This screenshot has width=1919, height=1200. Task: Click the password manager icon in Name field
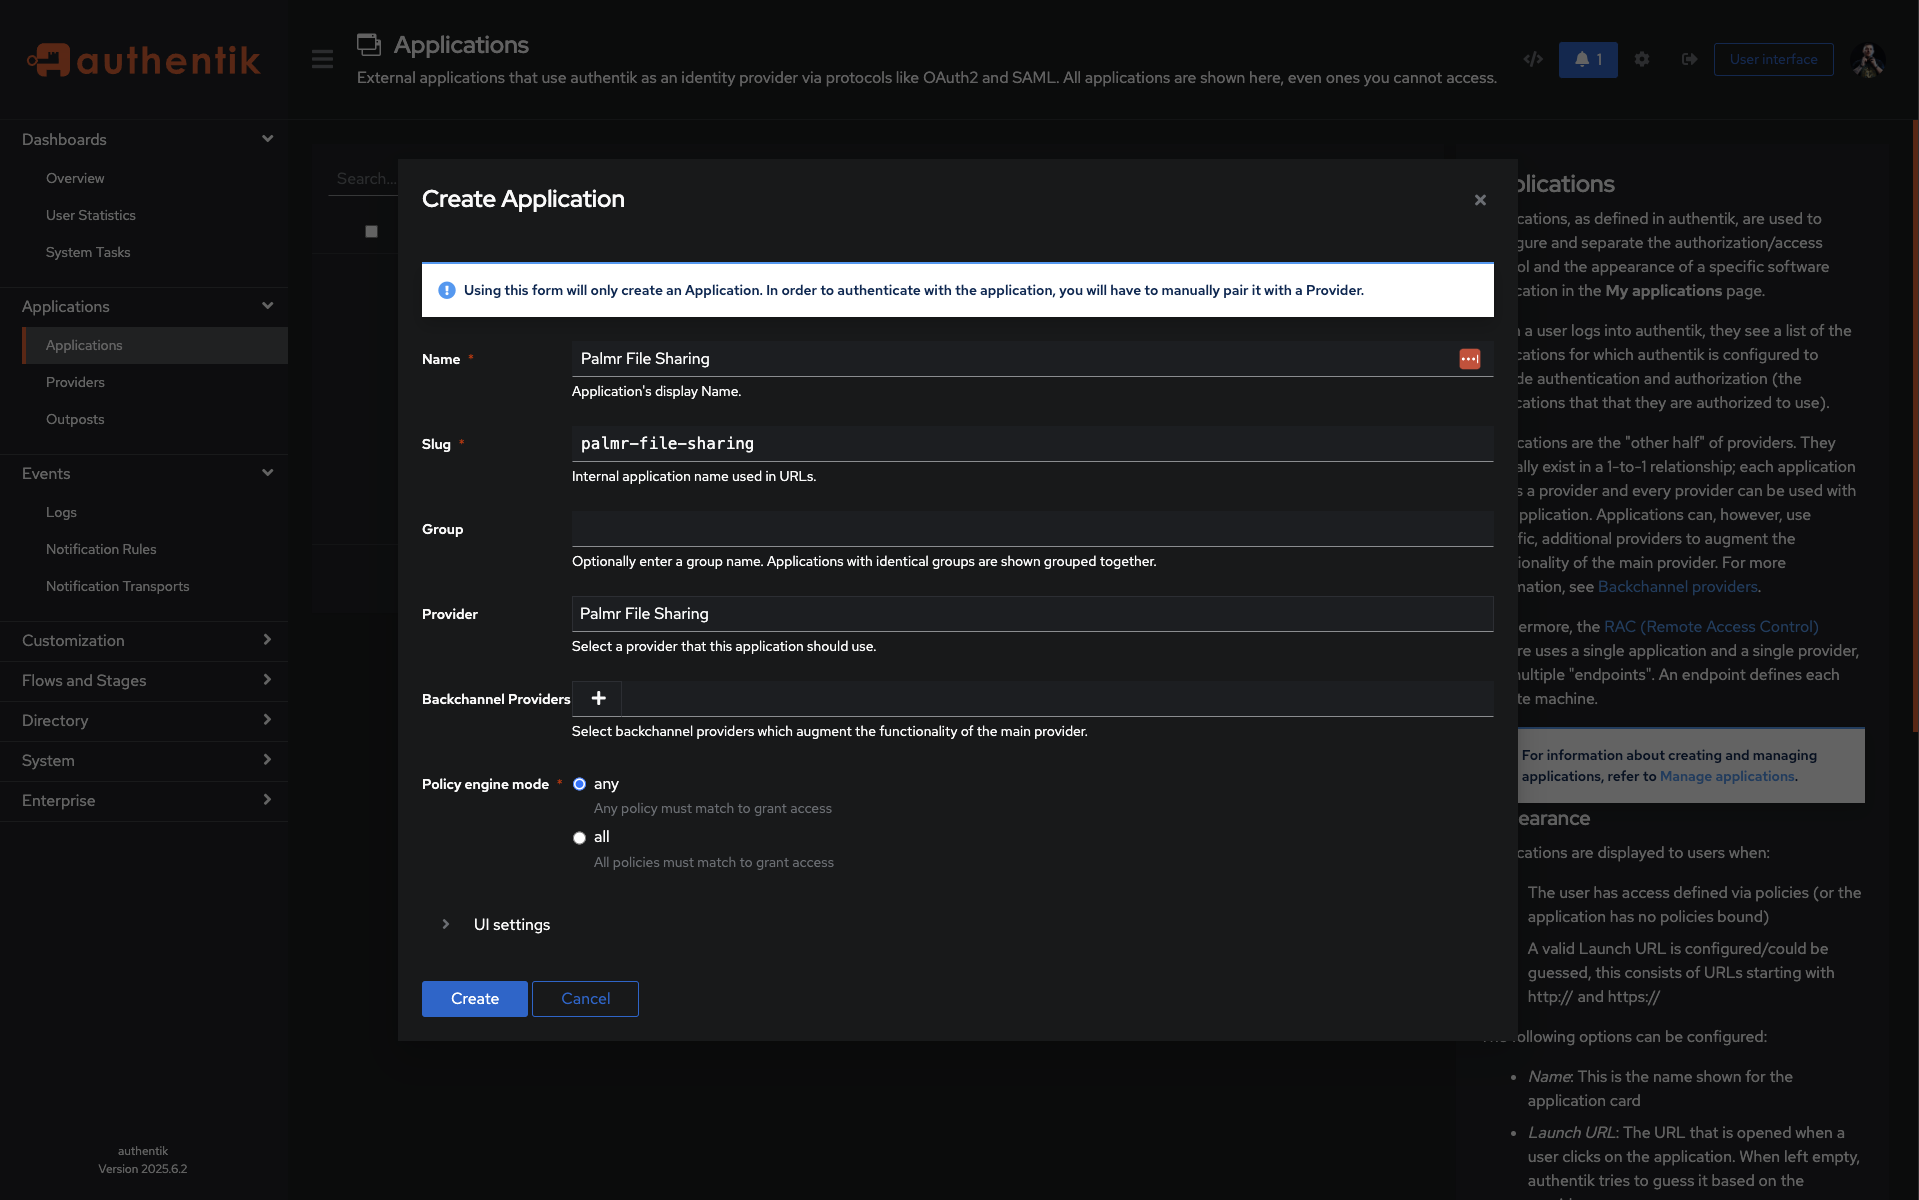click(x=1469, y=359)
